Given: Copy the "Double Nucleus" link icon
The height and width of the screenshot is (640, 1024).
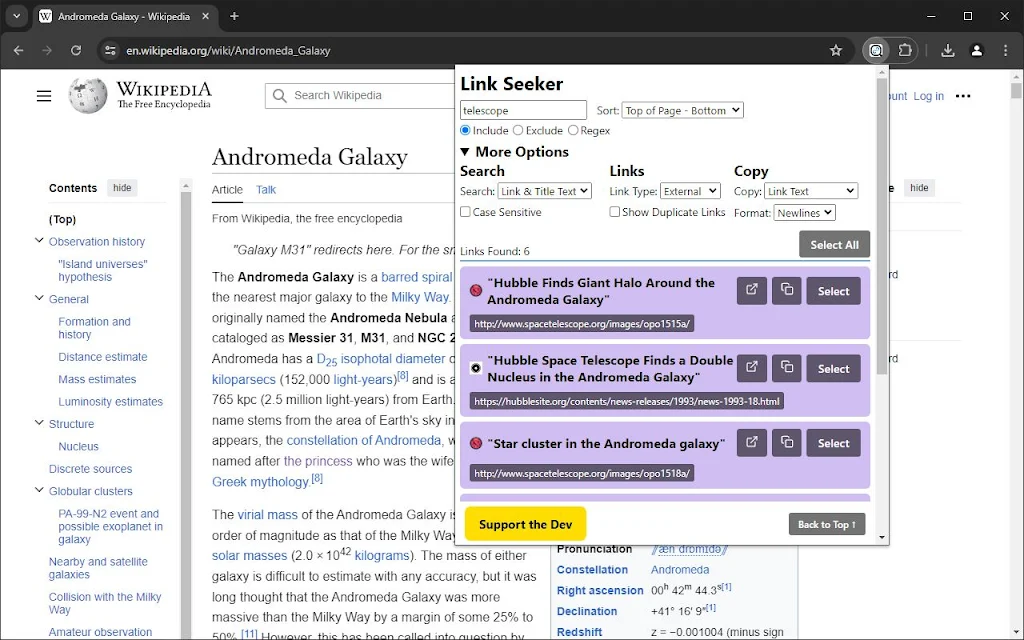Looking at the screenshot, I should 786,368.
